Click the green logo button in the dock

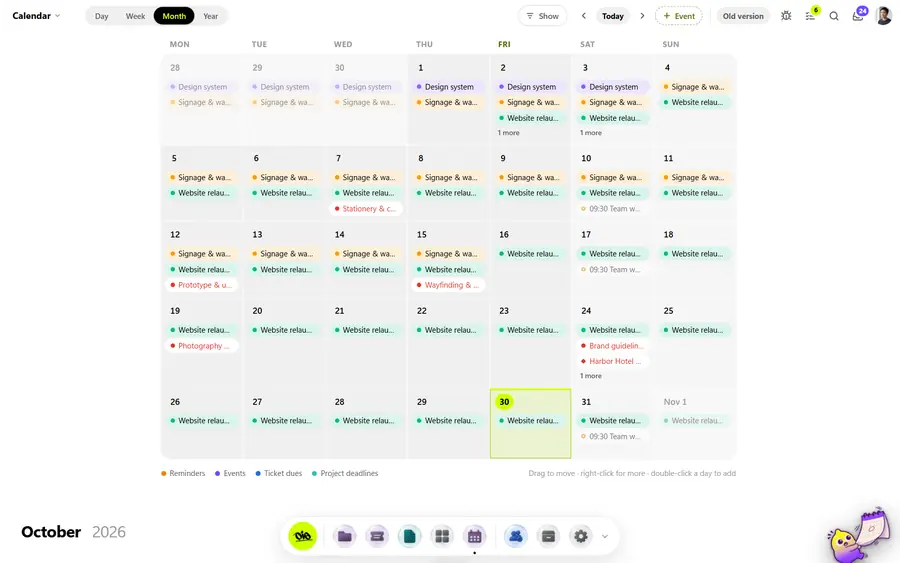click(302, 536)
